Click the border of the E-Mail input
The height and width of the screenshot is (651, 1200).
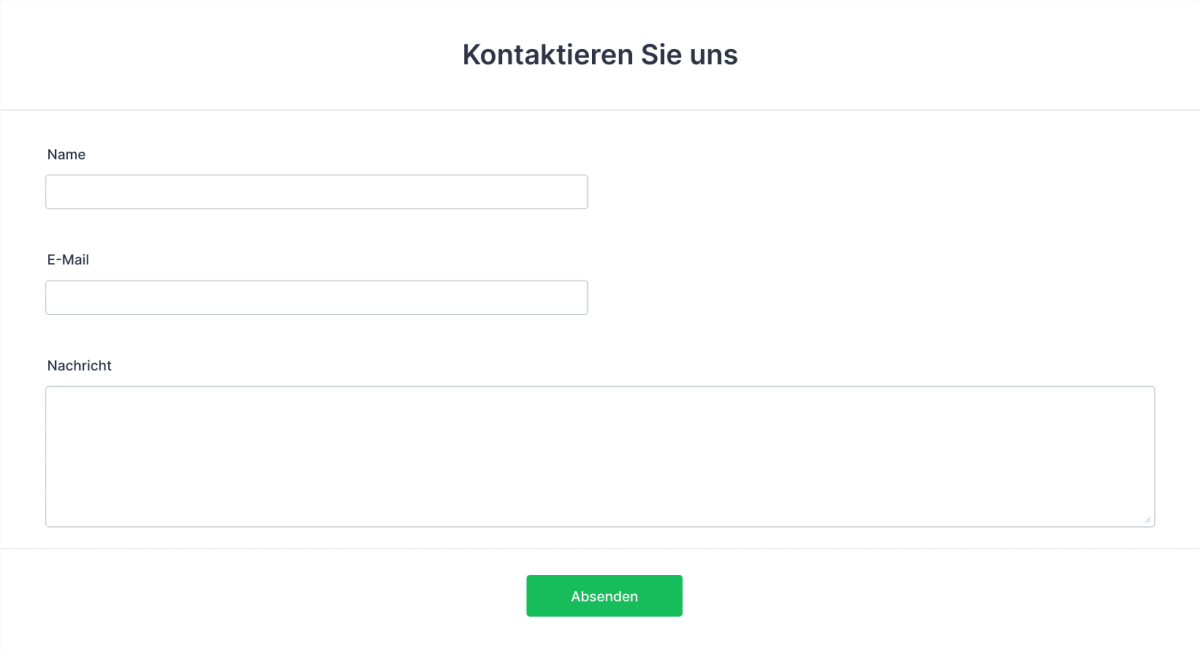pyautogui.click(x=316, y=281)
